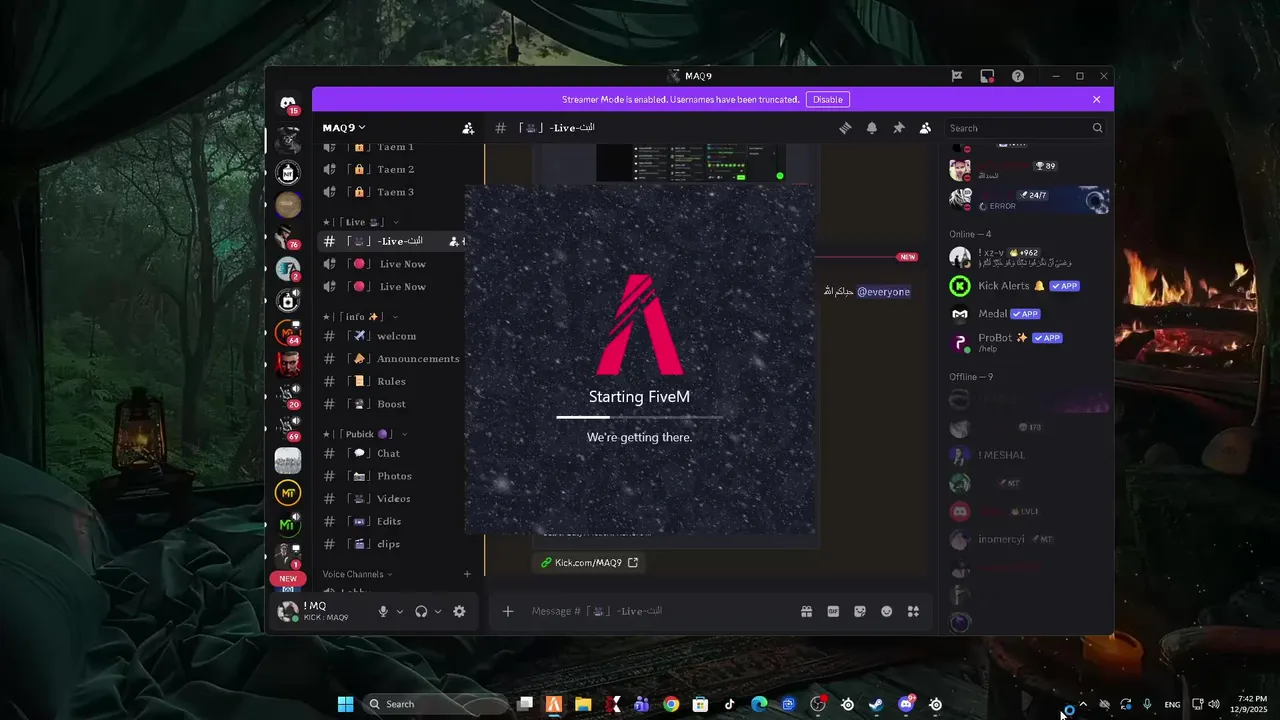Open the MAQ9 server dropdown menu
Viewport: 1280px width, 720px height.
344,128
